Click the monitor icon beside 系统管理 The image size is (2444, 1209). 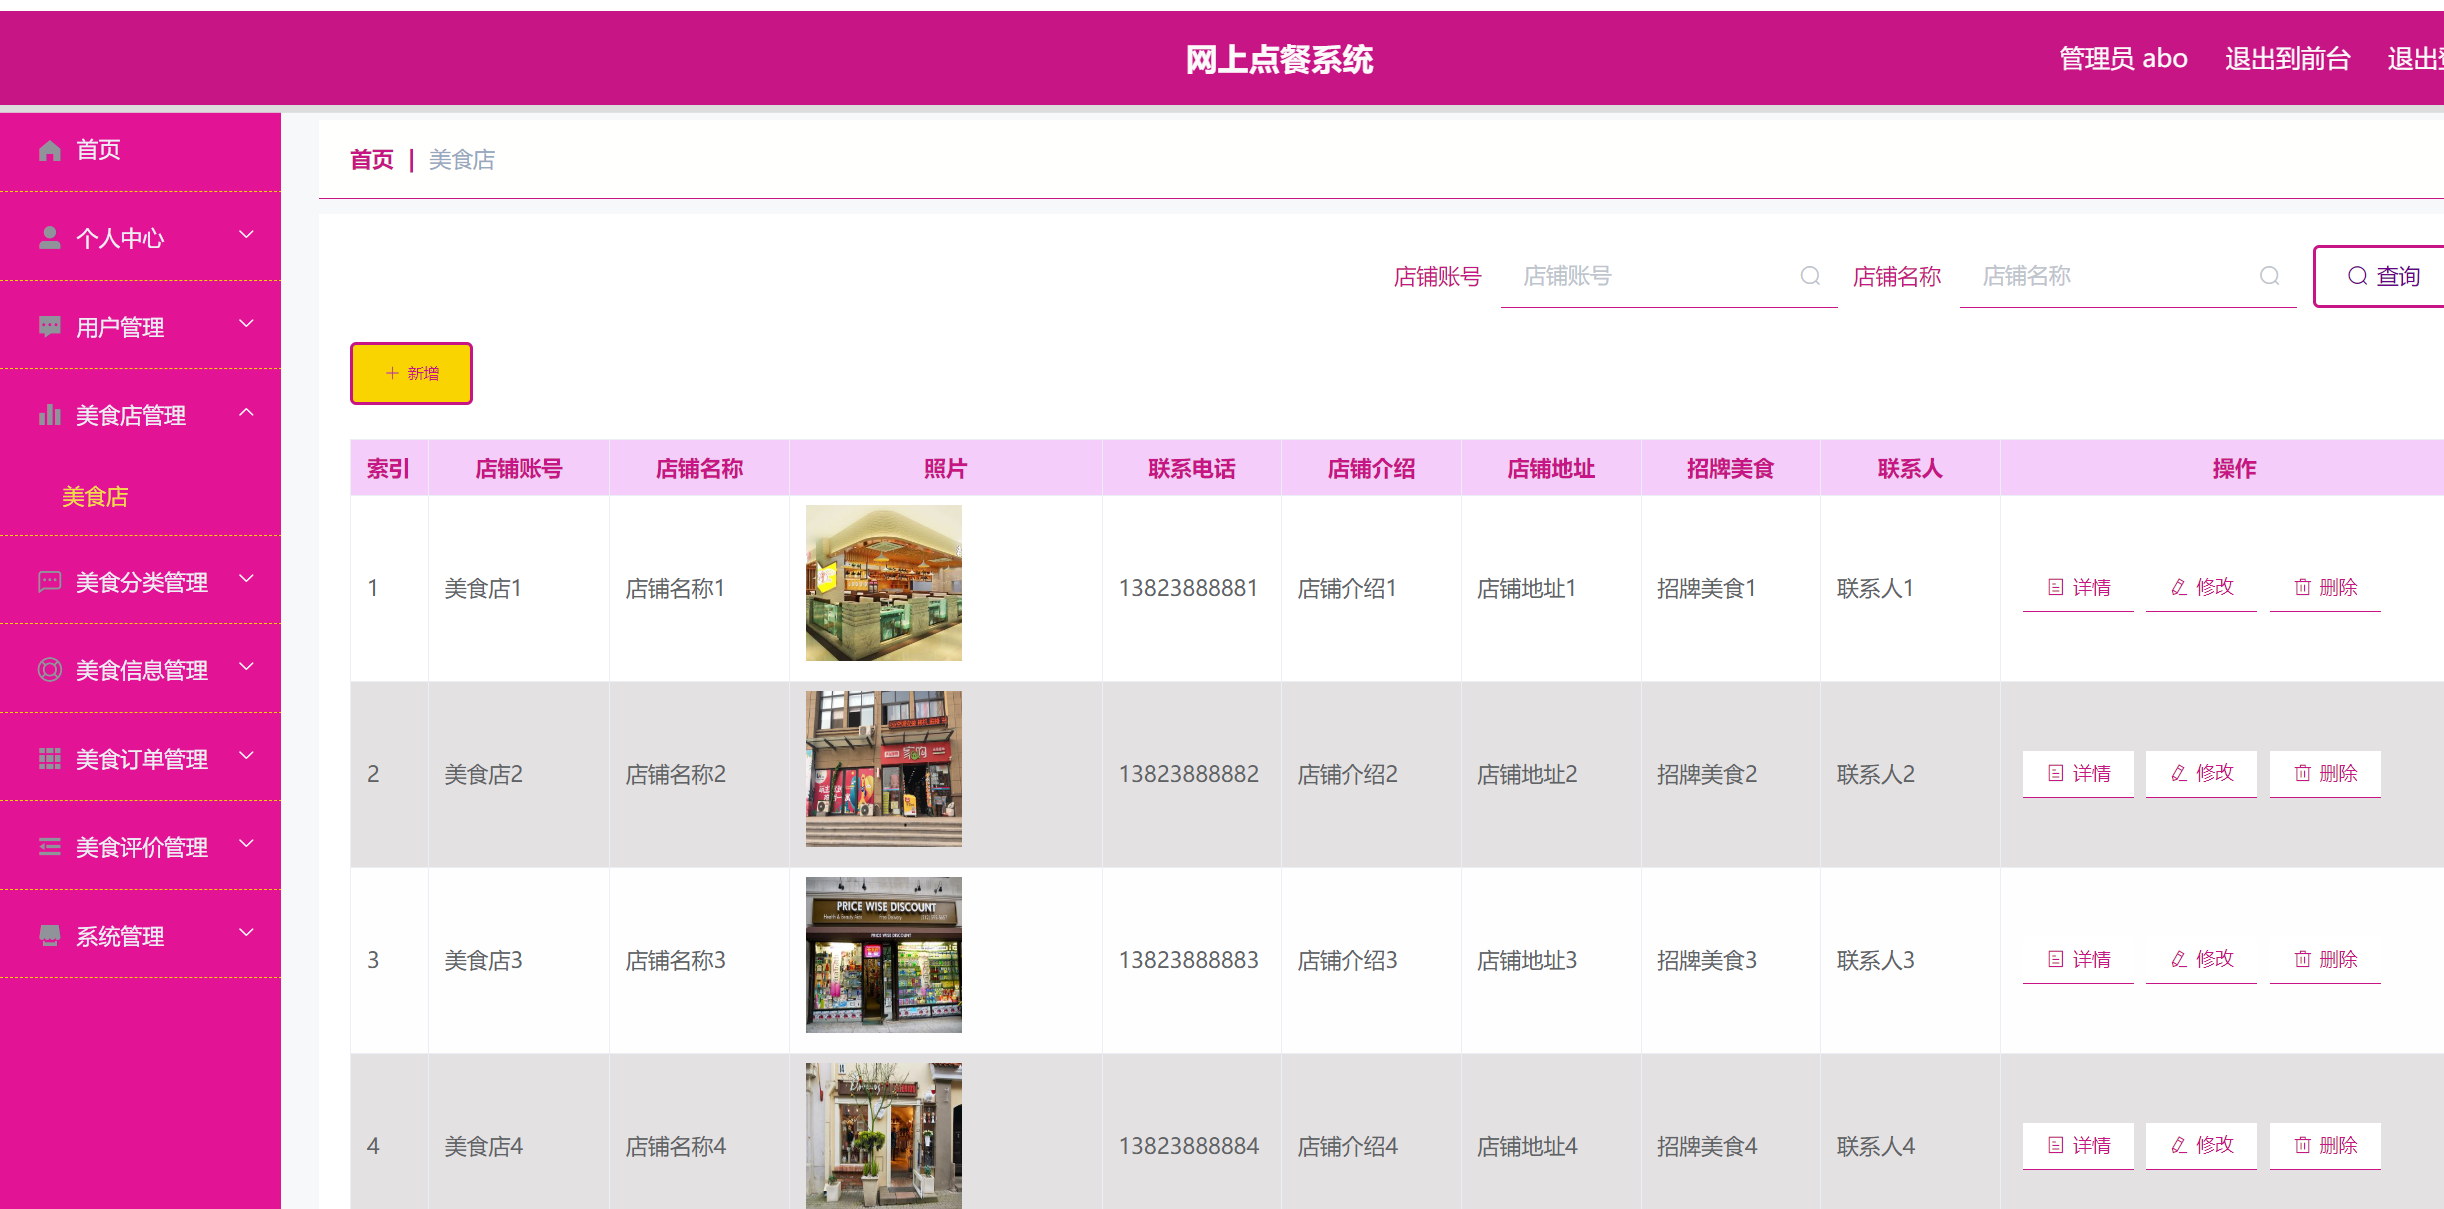click(x=50, y=934)
